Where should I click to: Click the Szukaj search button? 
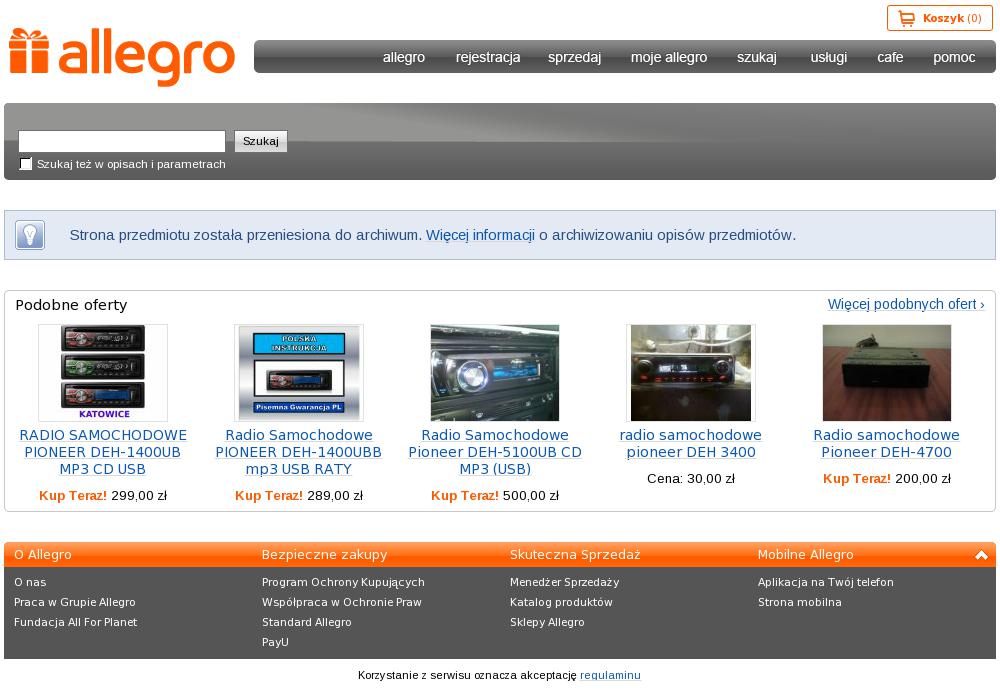pyautogui.click(x=261, y=141)
